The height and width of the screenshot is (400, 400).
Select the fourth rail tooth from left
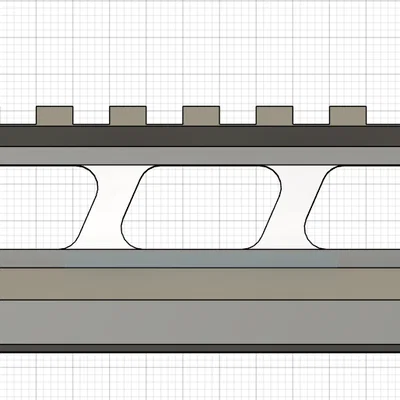(x=274, y=116)
